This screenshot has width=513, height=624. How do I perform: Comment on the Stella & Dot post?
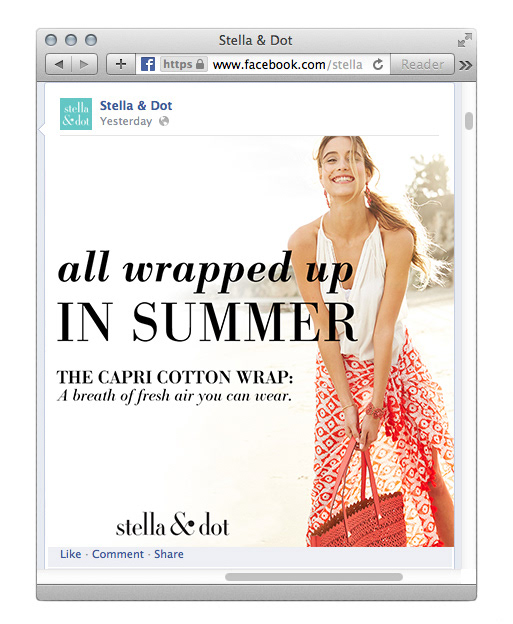118,554
